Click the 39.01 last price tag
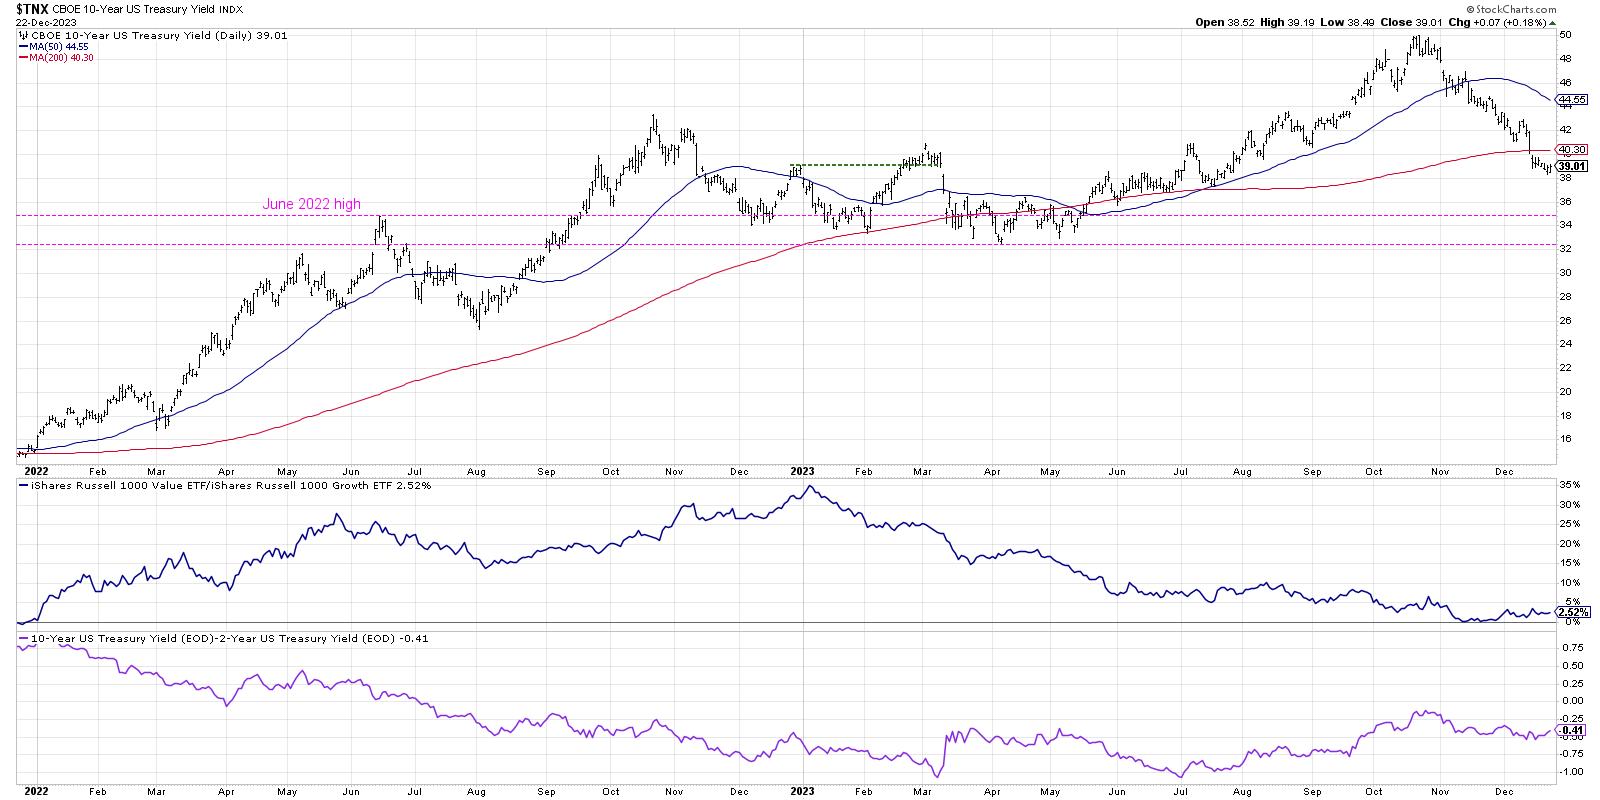1600x800 pixels. pos(1573,166)
